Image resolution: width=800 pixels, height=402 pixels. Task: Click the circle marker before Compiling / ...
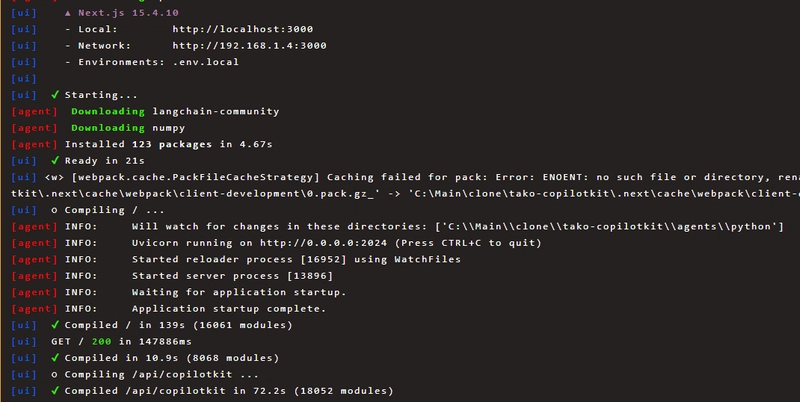click(54, 210)
